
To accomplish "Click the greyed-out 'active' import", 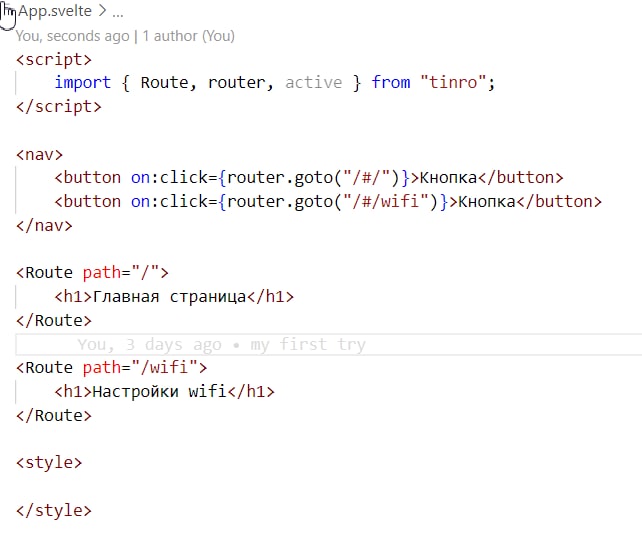I will 314,83.
